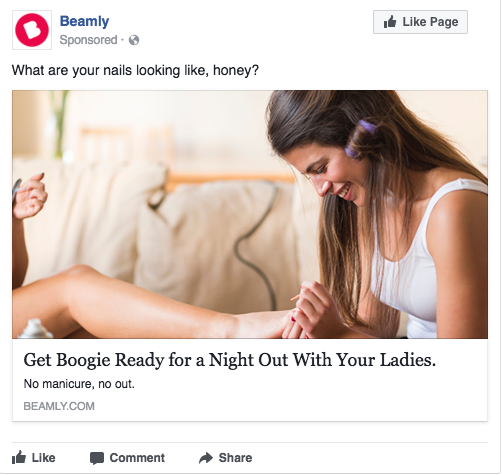
Task: Click the thumbs-up icon beside Like
Action: pyautogui.click(x=19, y=457)
